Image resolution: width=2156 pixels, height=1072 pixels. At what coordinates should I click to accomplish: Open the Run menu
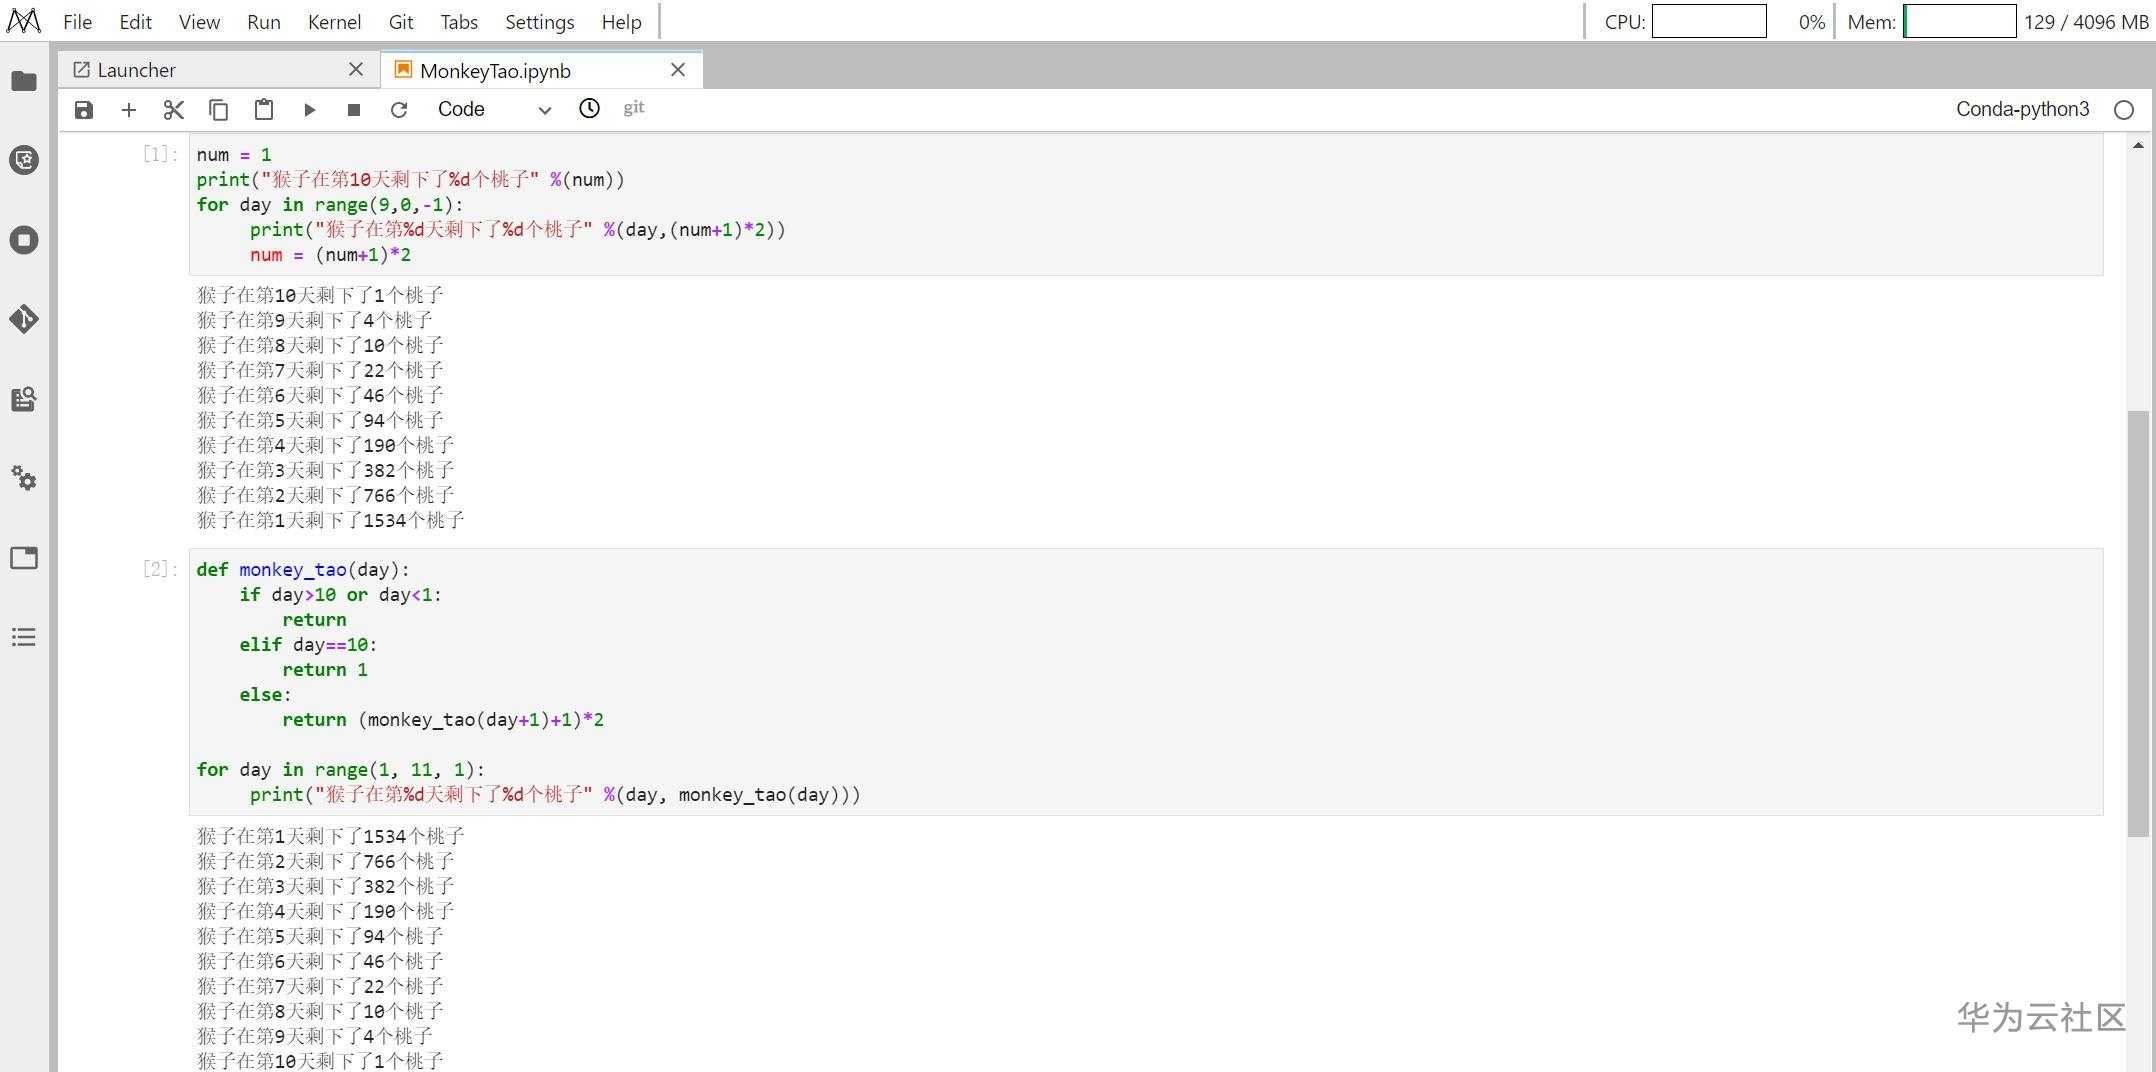coord(264,22)
